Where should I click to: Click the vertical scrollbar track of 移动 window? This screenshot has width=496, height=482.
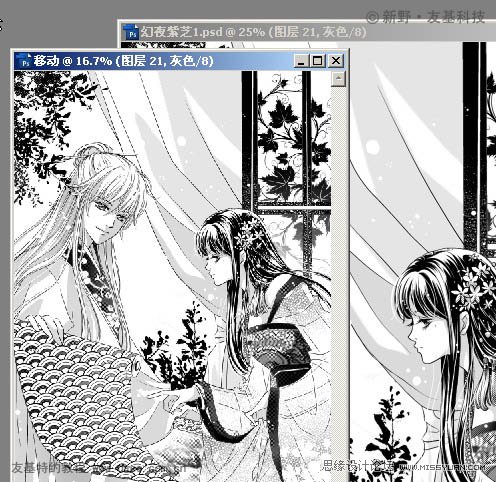(339, 283)
